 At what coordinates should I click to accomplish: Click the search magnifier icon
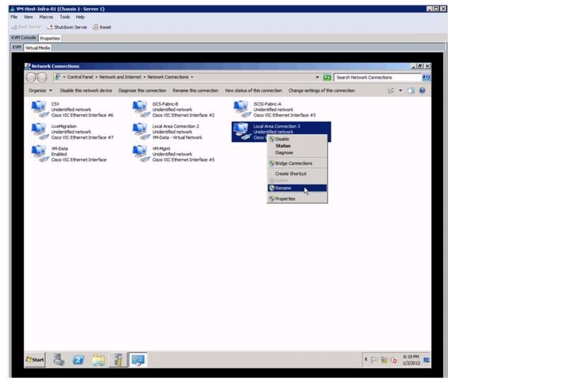(x=426, y=78)
